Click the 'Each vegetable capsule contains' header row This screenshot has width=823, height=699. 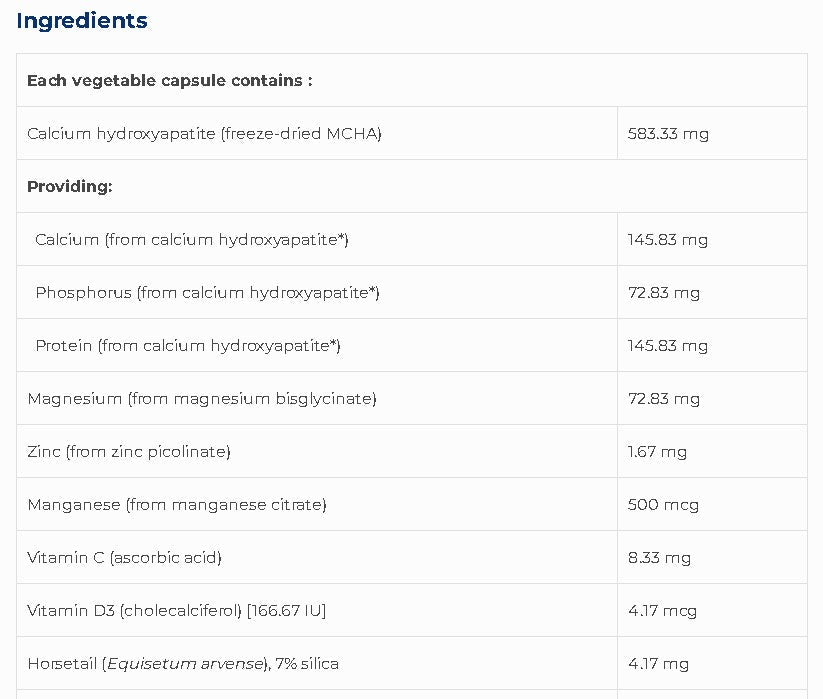(x=170, y=81)
